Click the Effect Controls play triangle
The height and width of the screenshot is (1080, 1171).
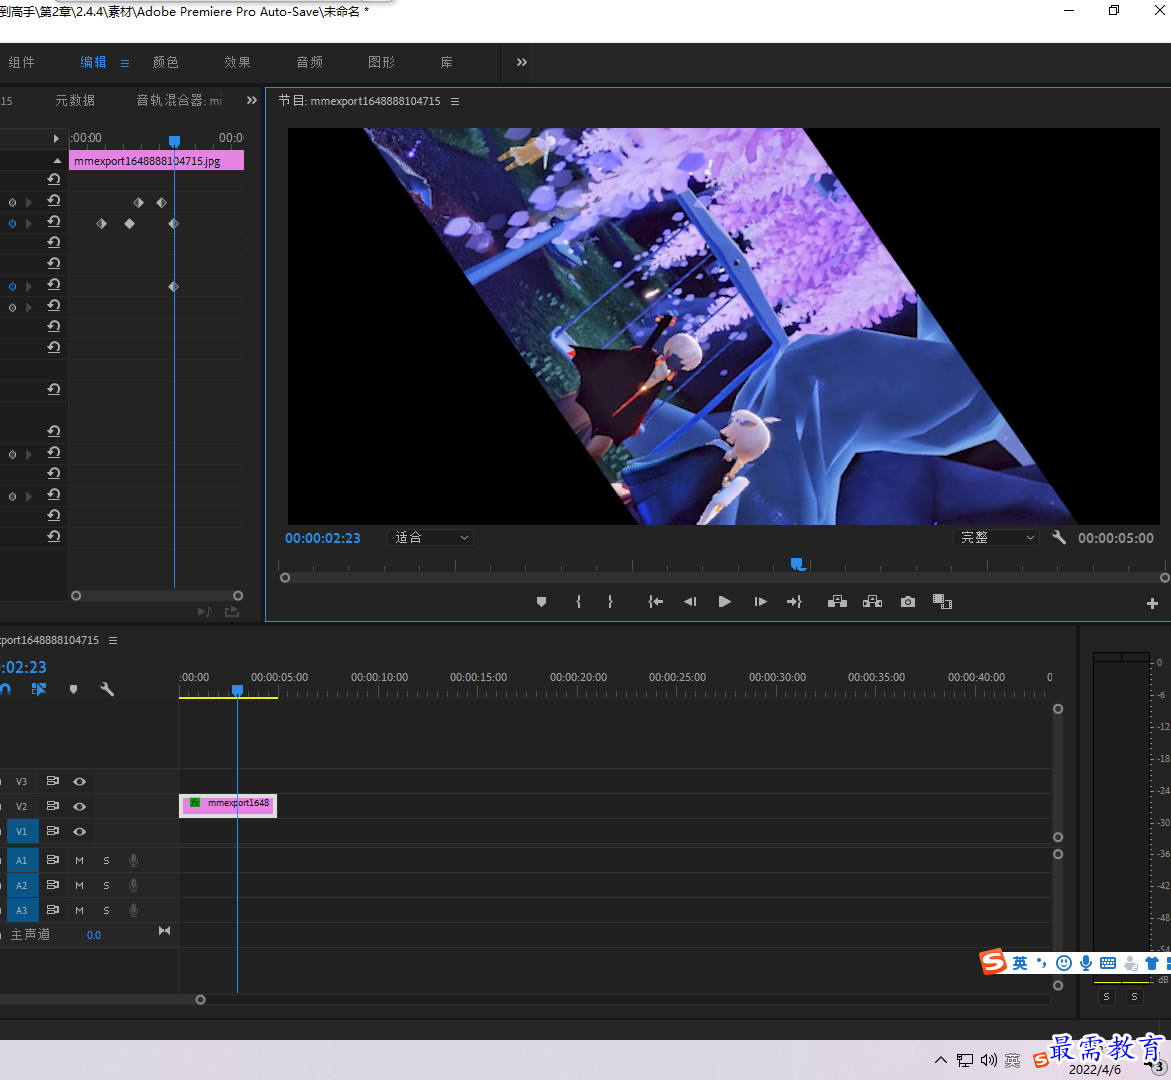[55, 138]
